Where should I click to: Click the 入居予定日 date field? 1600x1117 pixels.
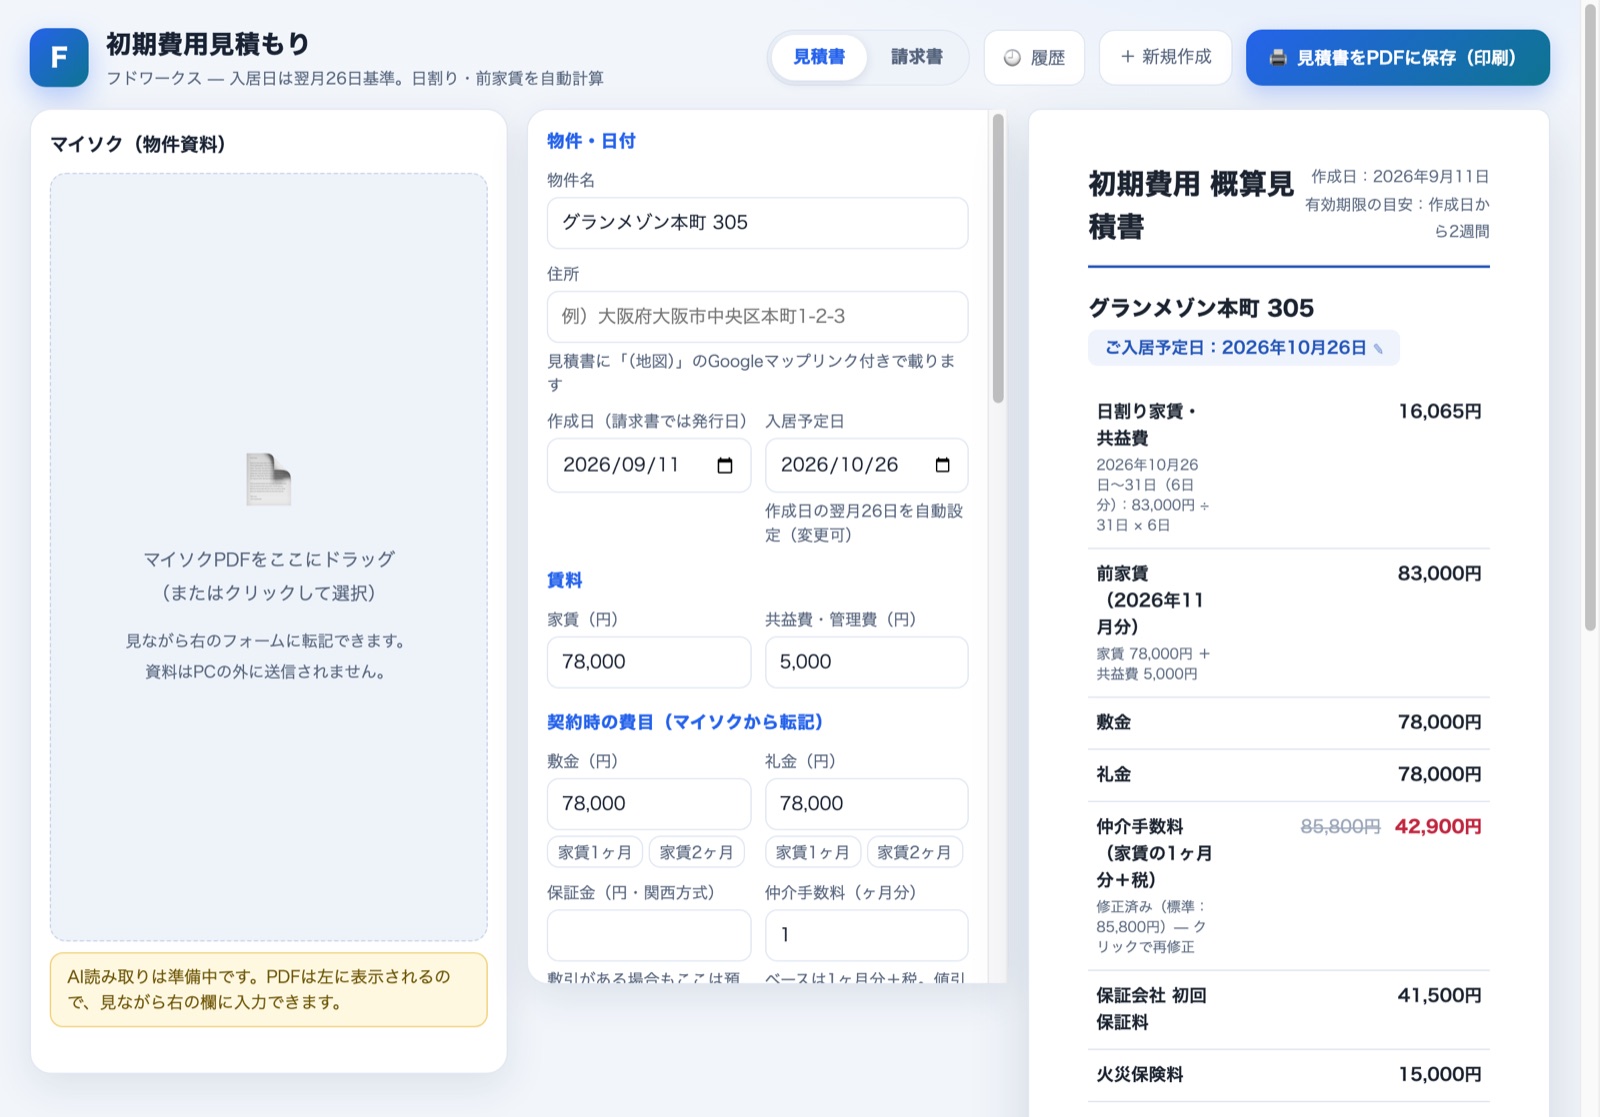click(866, 465)
